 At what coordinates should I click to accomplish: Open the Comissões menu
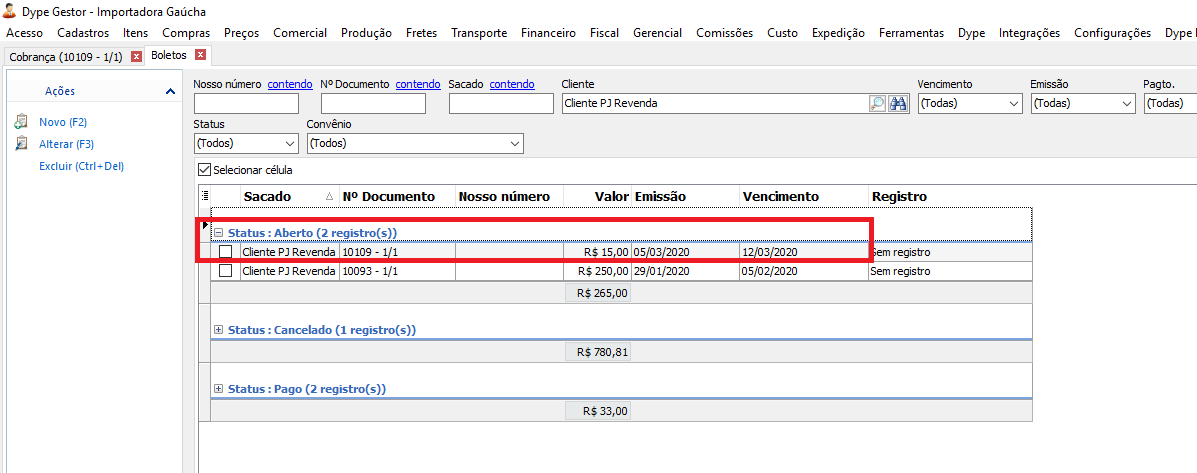pos(724,33)
